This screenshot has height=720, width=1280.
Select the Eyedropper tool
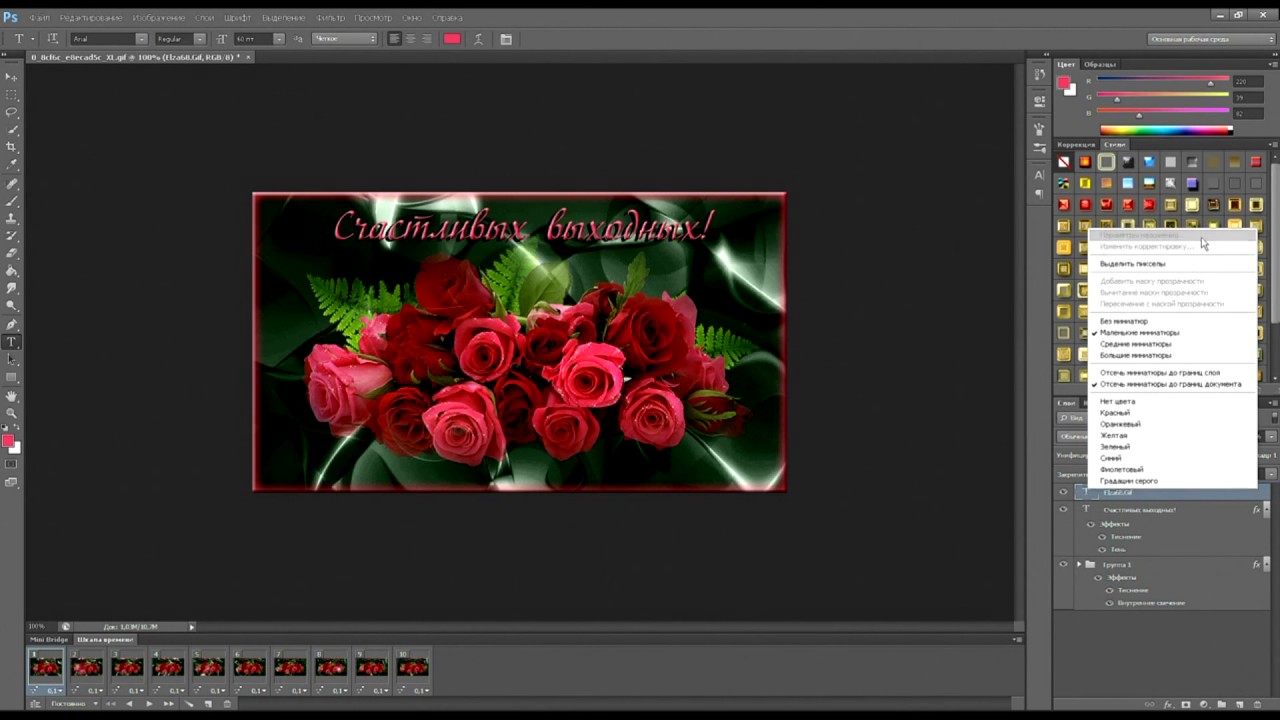coord(12,164)
